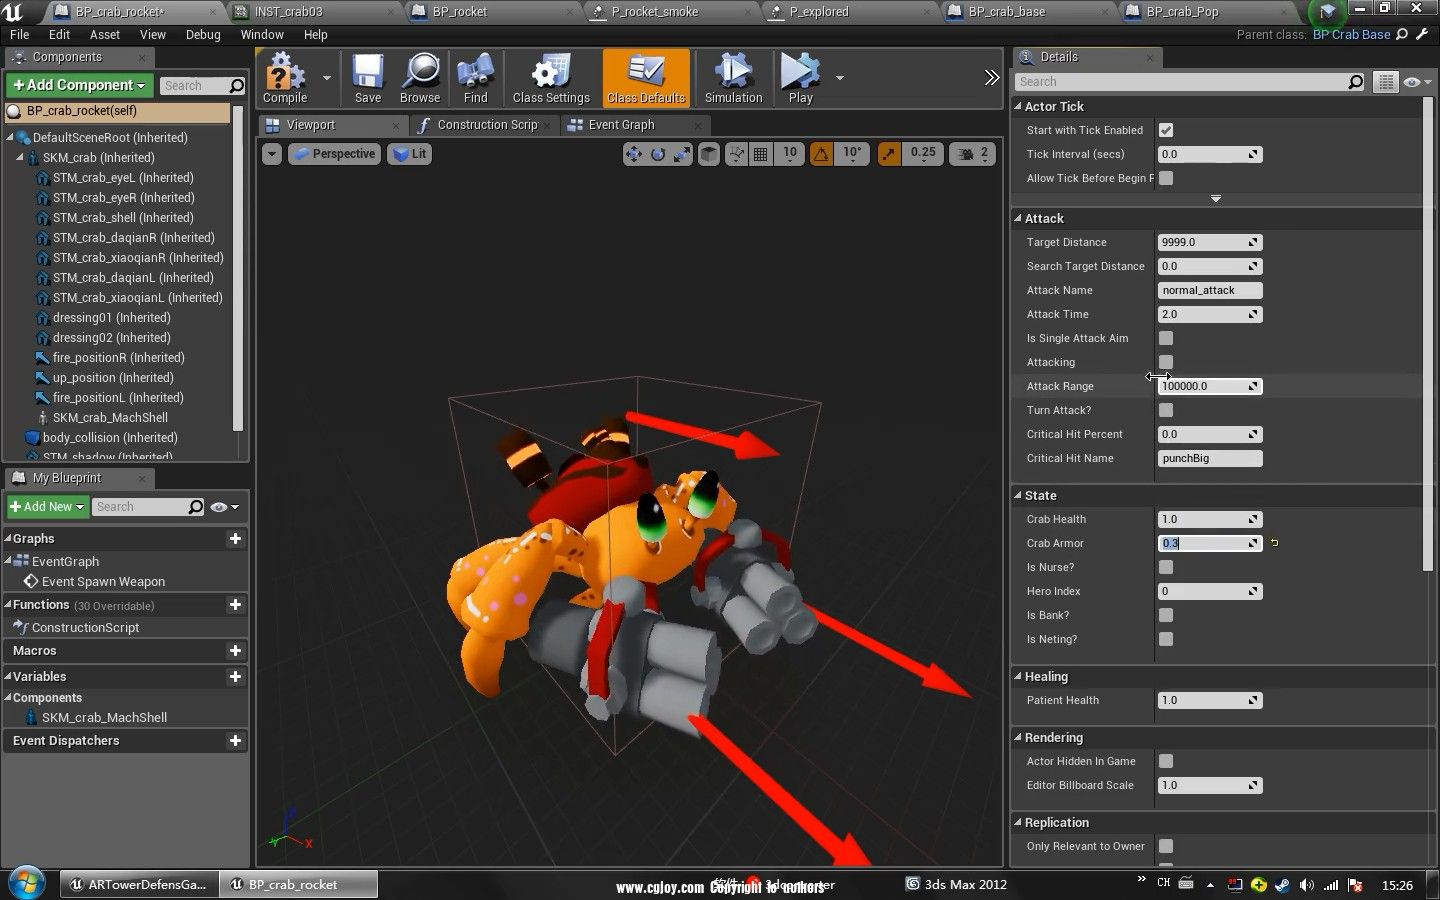1440x900 pixels.
Task: Enable Turn Attack? checkbox
Action: 1166,410
